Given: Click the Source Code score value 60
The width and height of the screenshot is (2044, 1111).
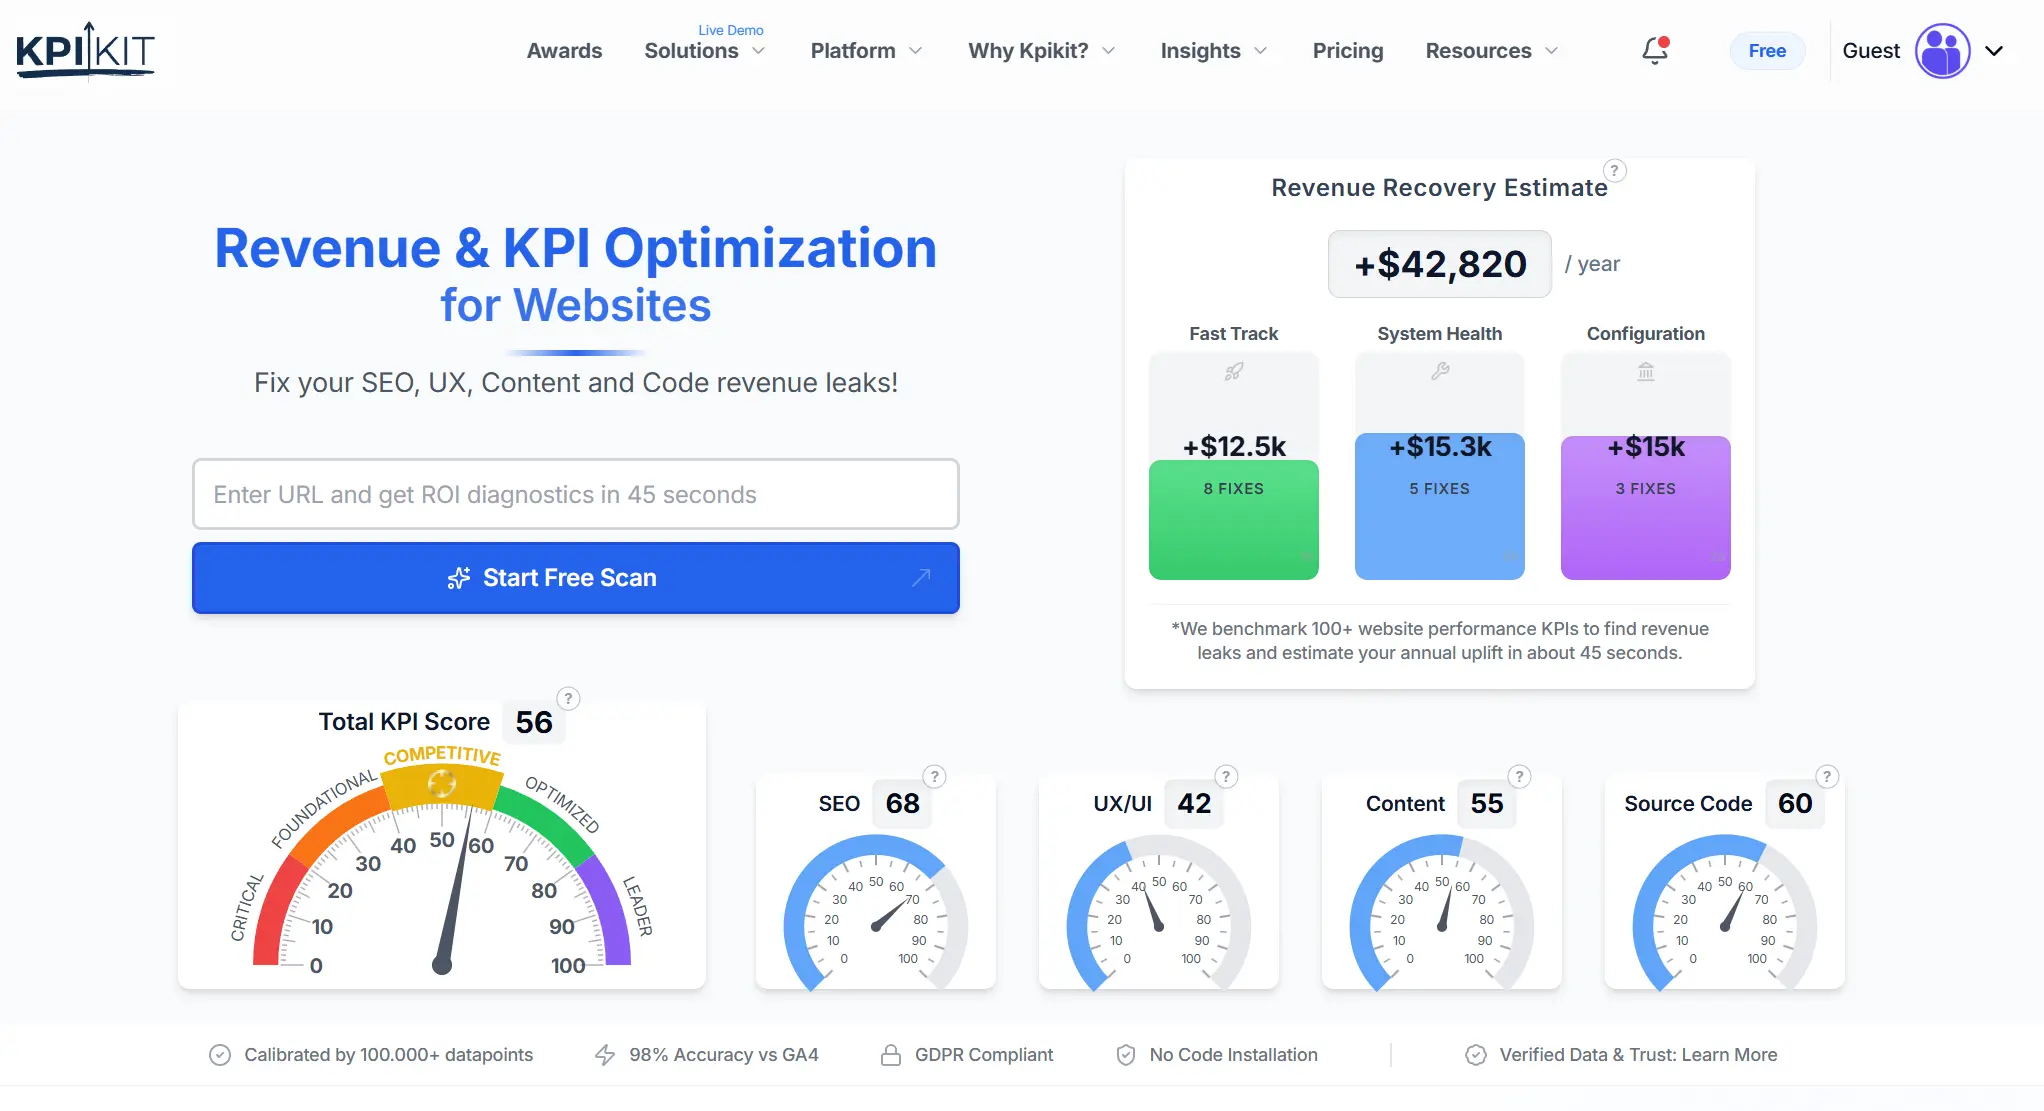Looking at the screenshot, I should coord(1795,804).
